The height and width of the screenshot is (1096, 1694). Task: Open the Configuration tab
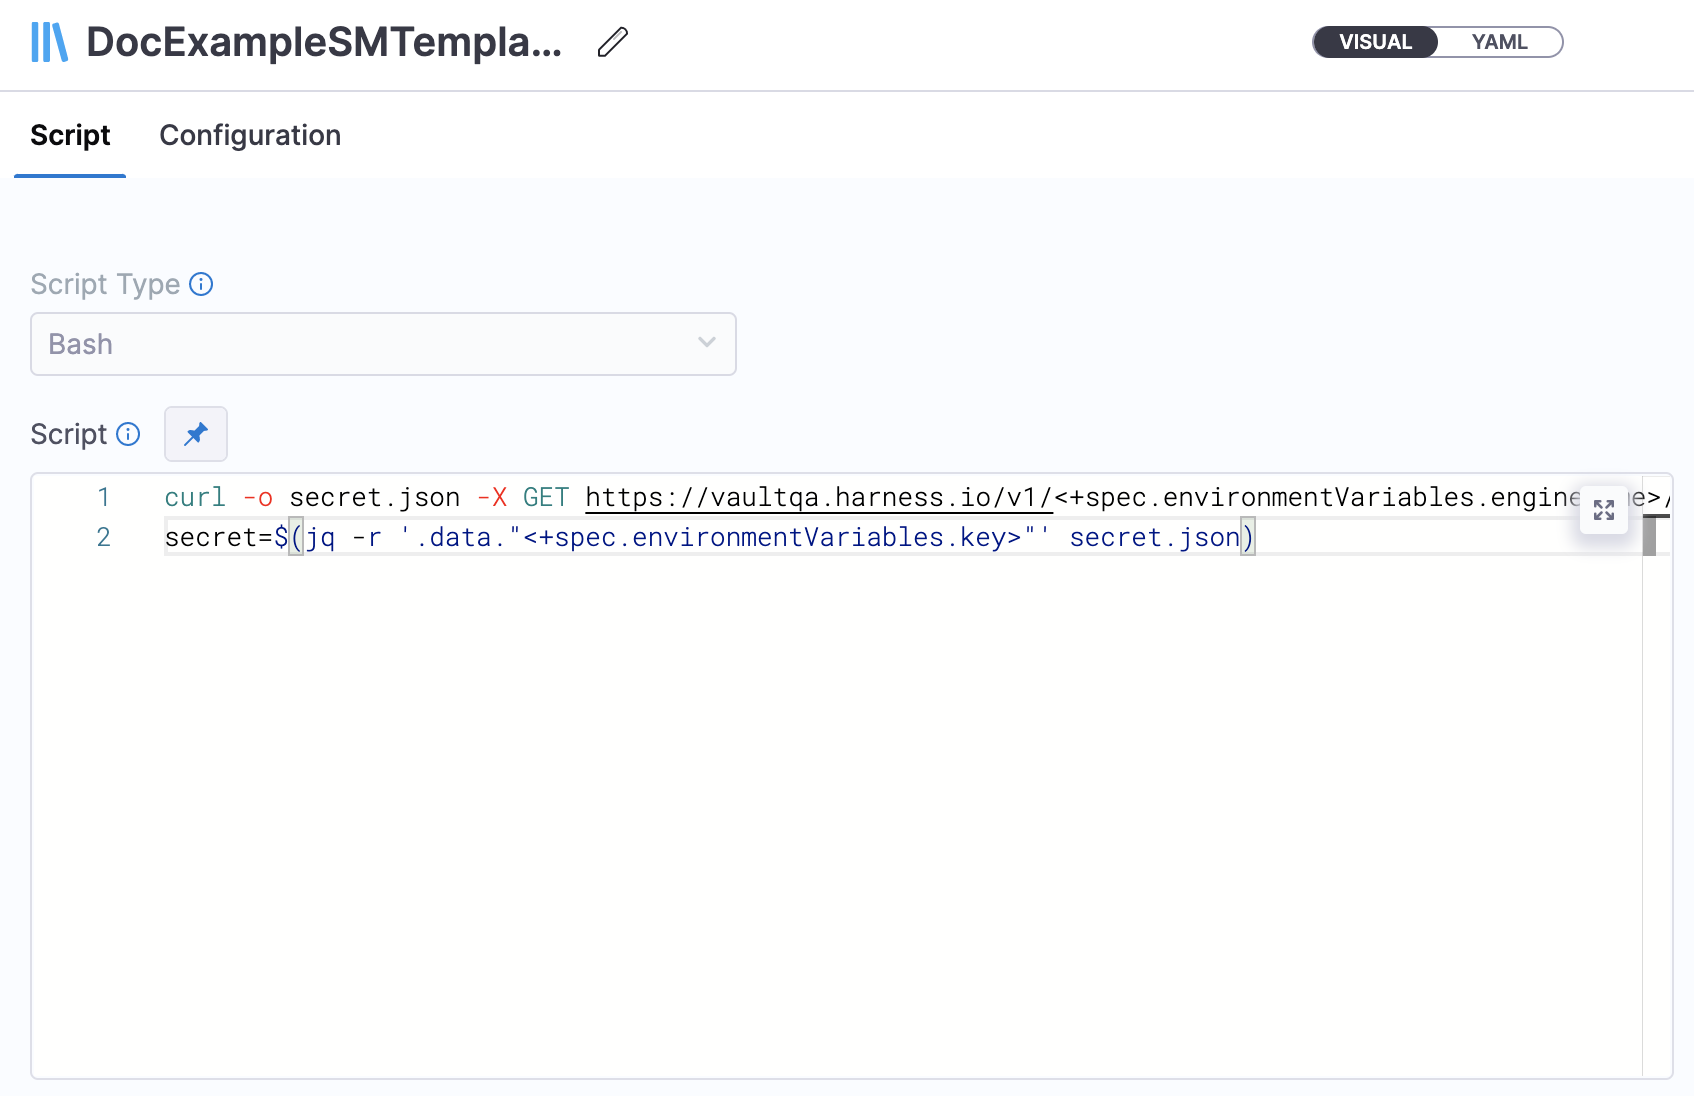point(250,136)
